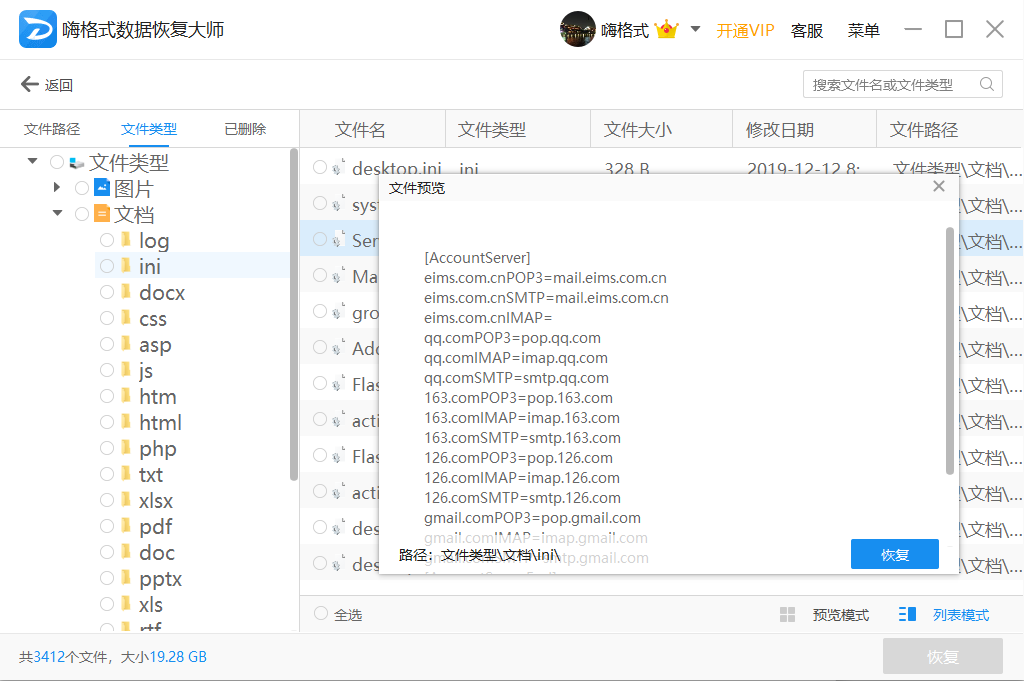The width and height of the screenshot is (1024, 681).
Task: Select the radio button for html folder
Action: click(106, 422)
